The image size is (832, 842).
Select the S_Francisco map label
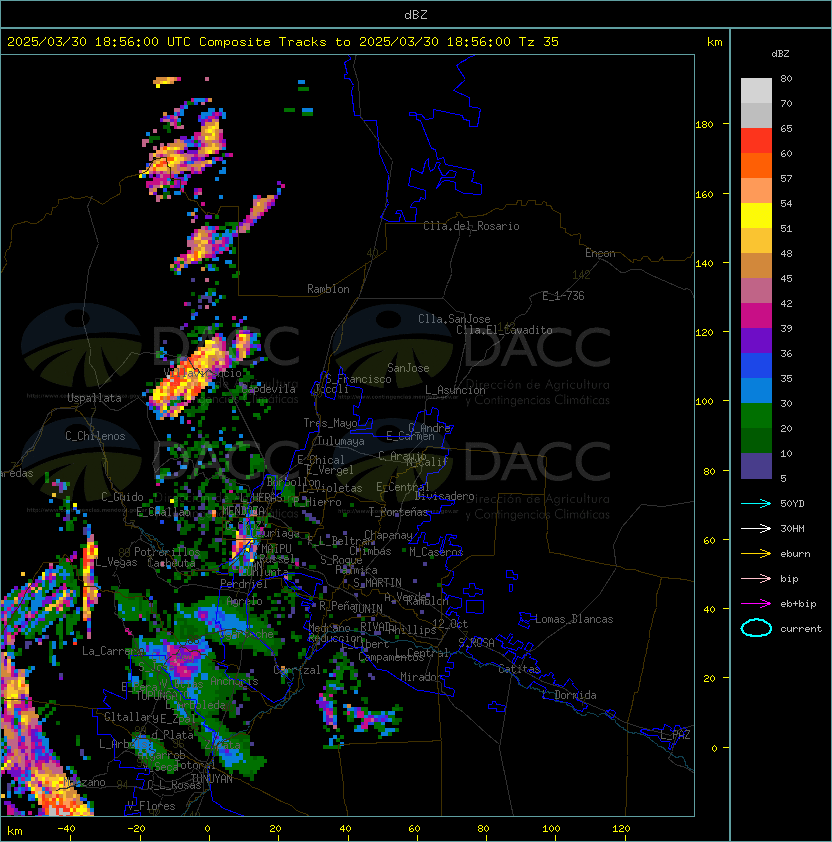coord(358,379)
